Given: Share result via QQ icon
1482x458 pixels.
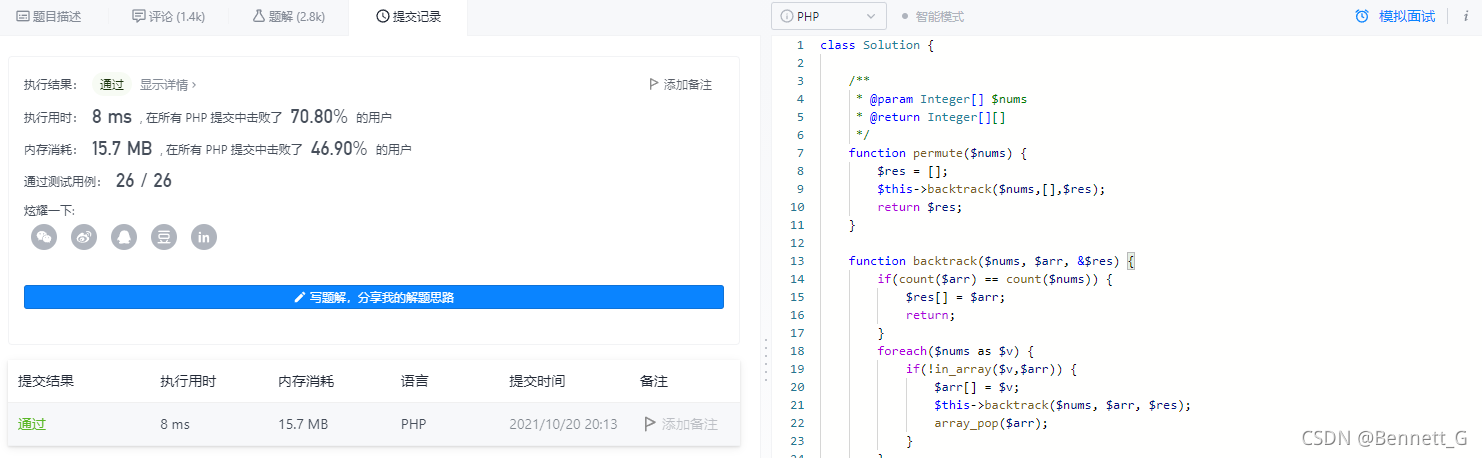Looking at the screenshot, I should point(124,237).
